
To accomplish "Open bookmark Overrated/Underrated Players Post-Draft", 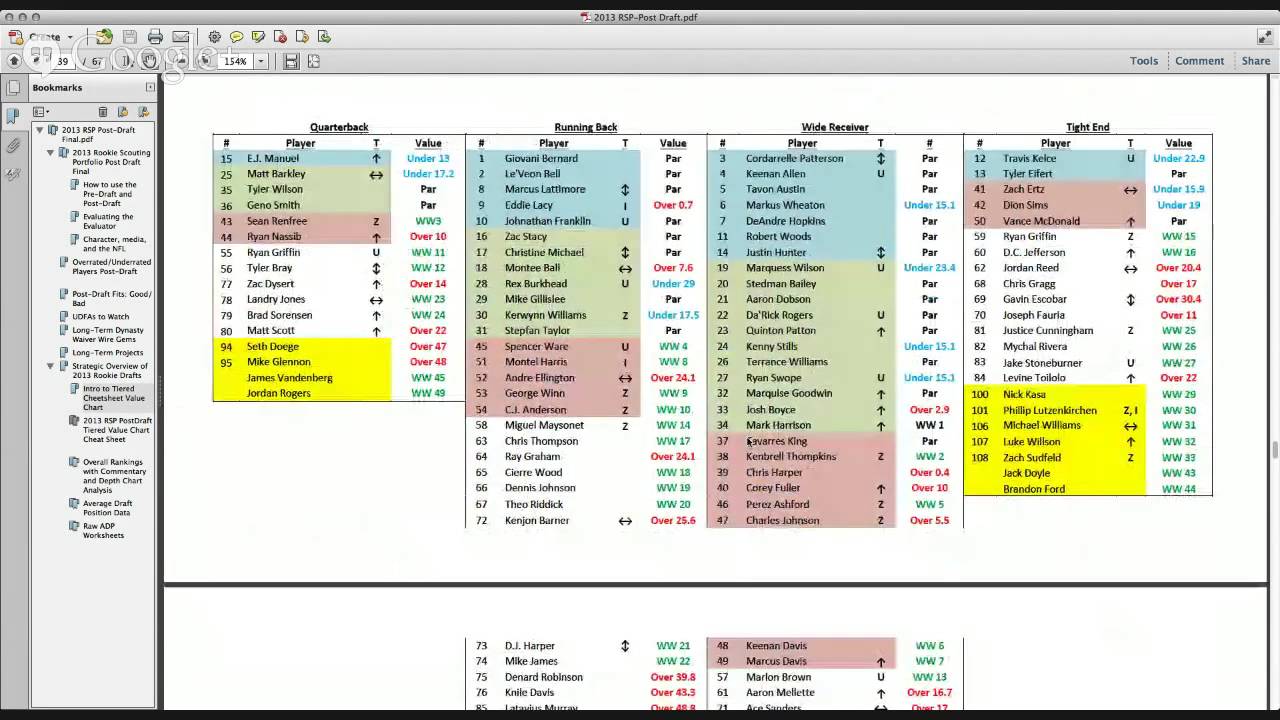I will 112,267.
